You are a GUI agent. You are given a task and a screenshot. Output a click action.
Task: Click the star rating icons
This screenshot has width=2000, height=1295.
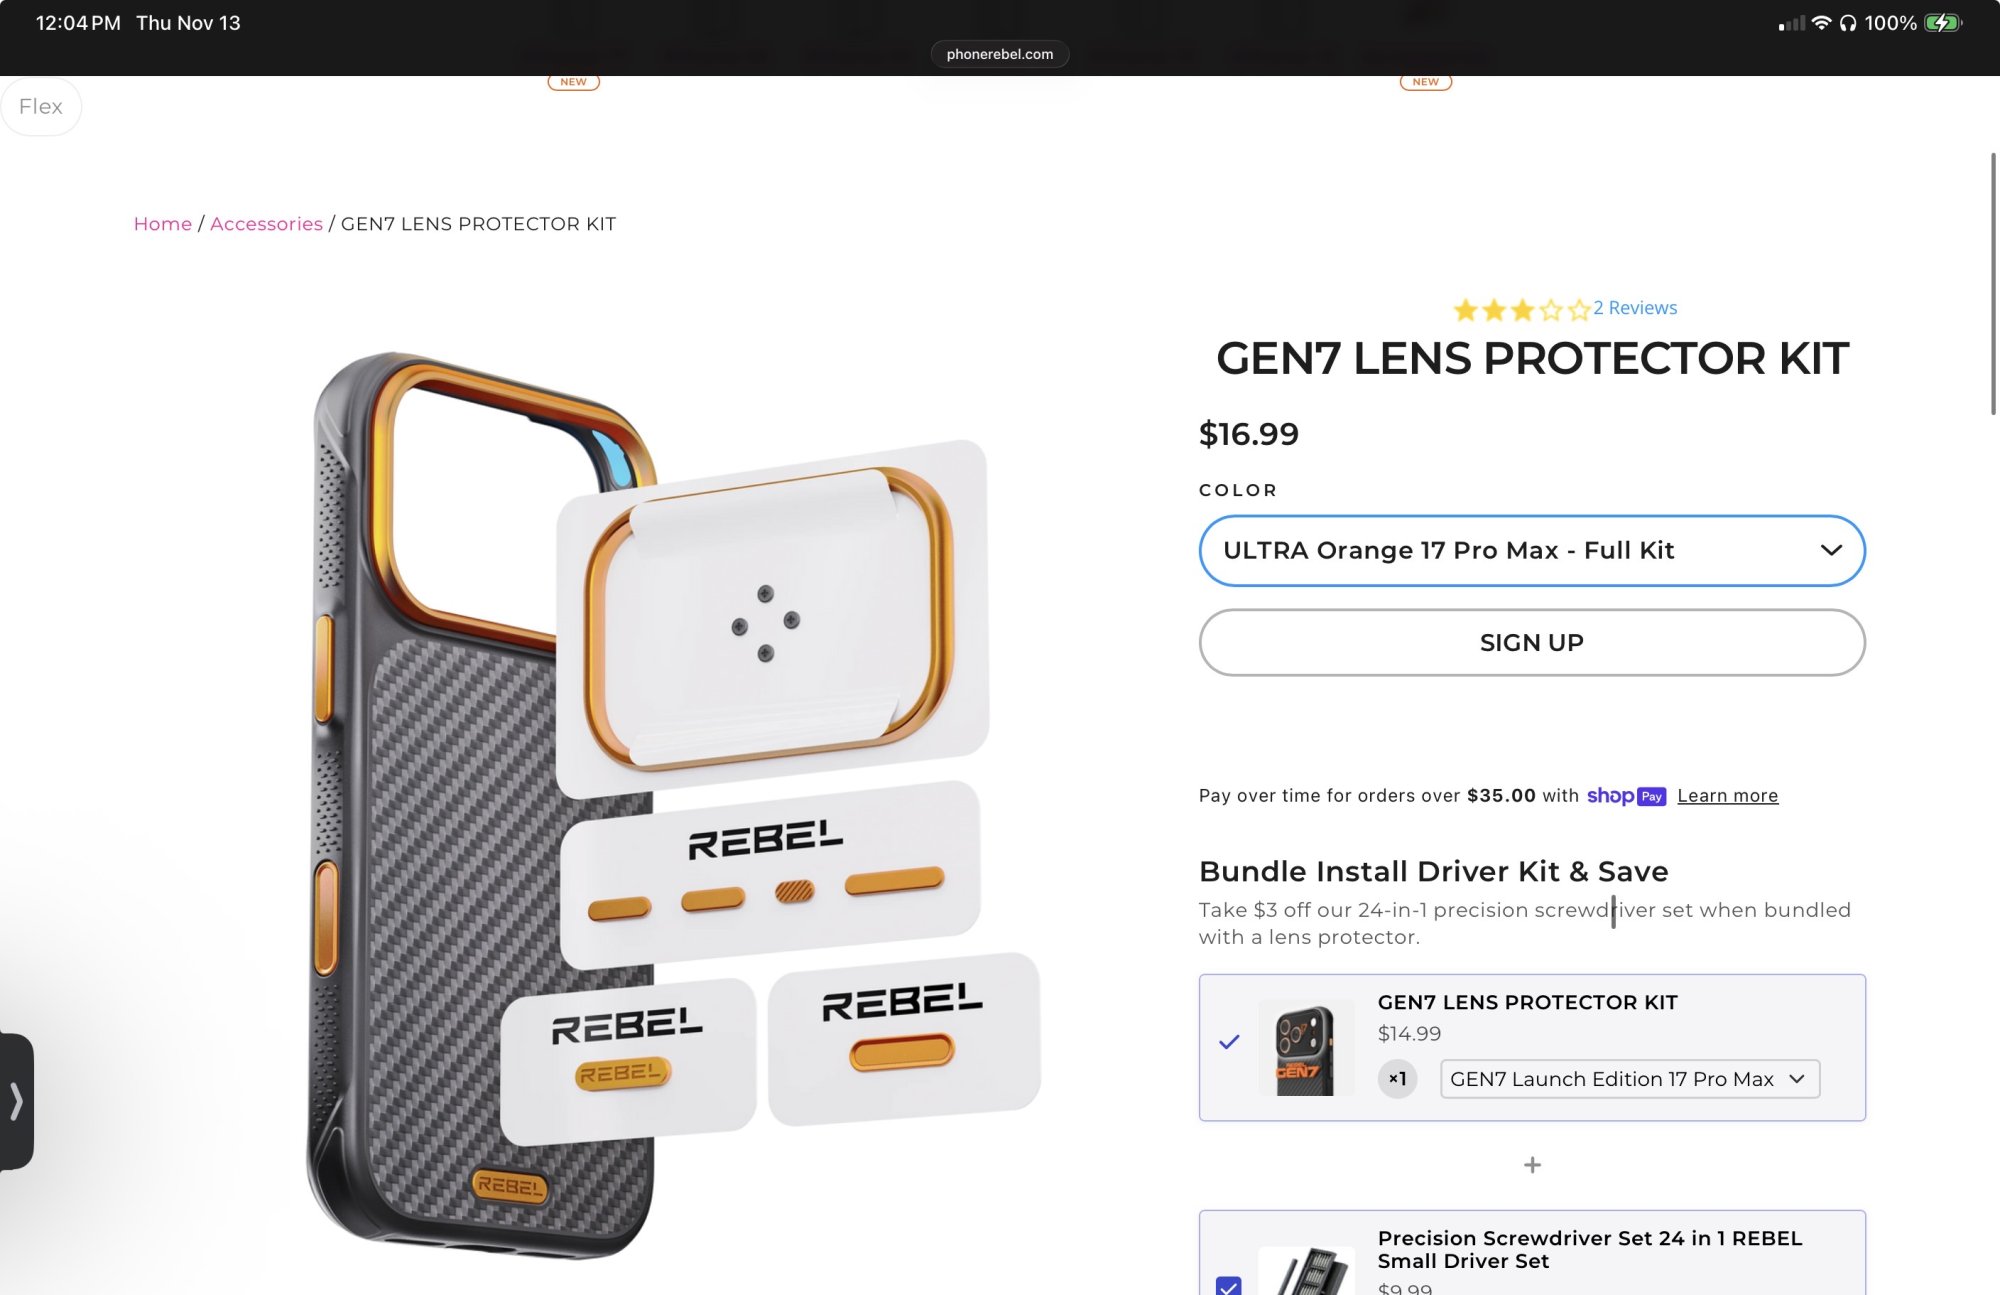click(x=1521, y=309)
